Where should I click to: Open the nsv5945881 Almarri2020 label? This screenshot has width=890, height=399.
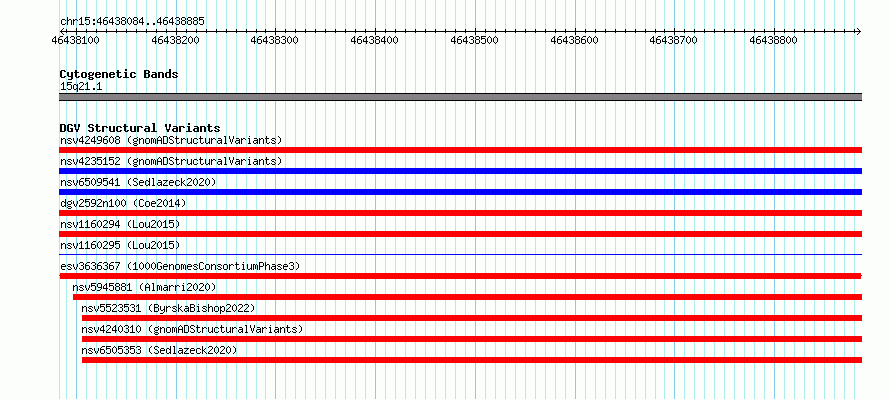[144, 287]
